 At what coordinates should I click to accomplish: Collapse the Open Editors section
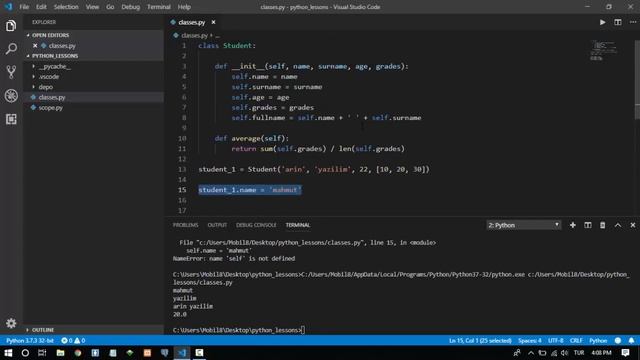pos(51,35)
